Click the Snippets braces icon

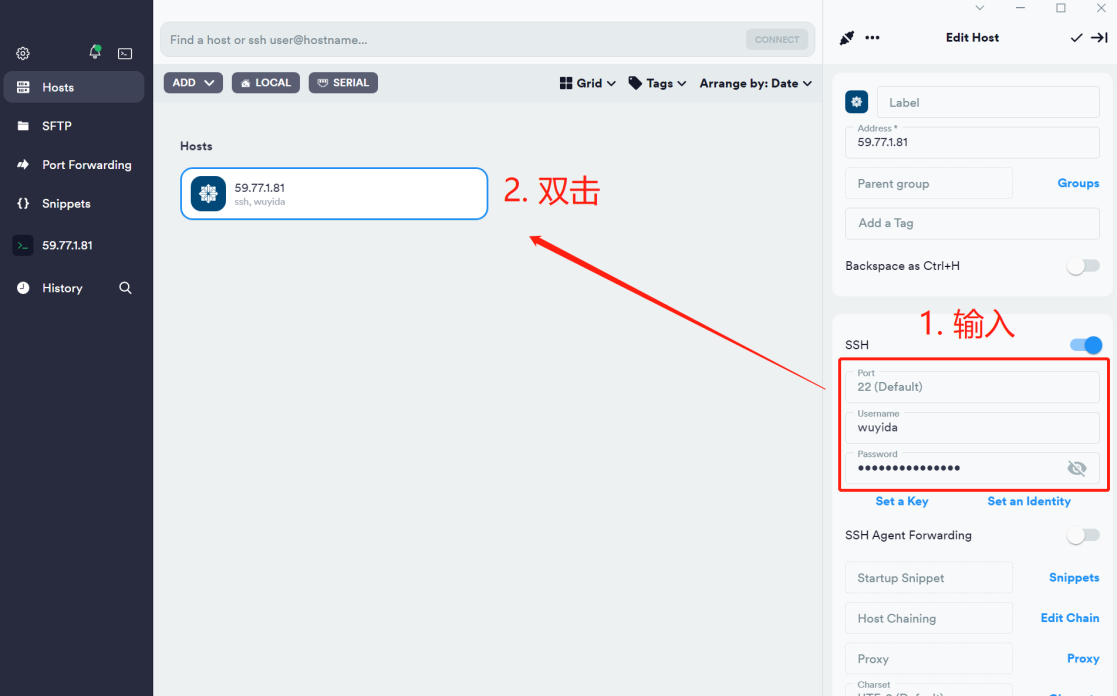tap(23, 204)
